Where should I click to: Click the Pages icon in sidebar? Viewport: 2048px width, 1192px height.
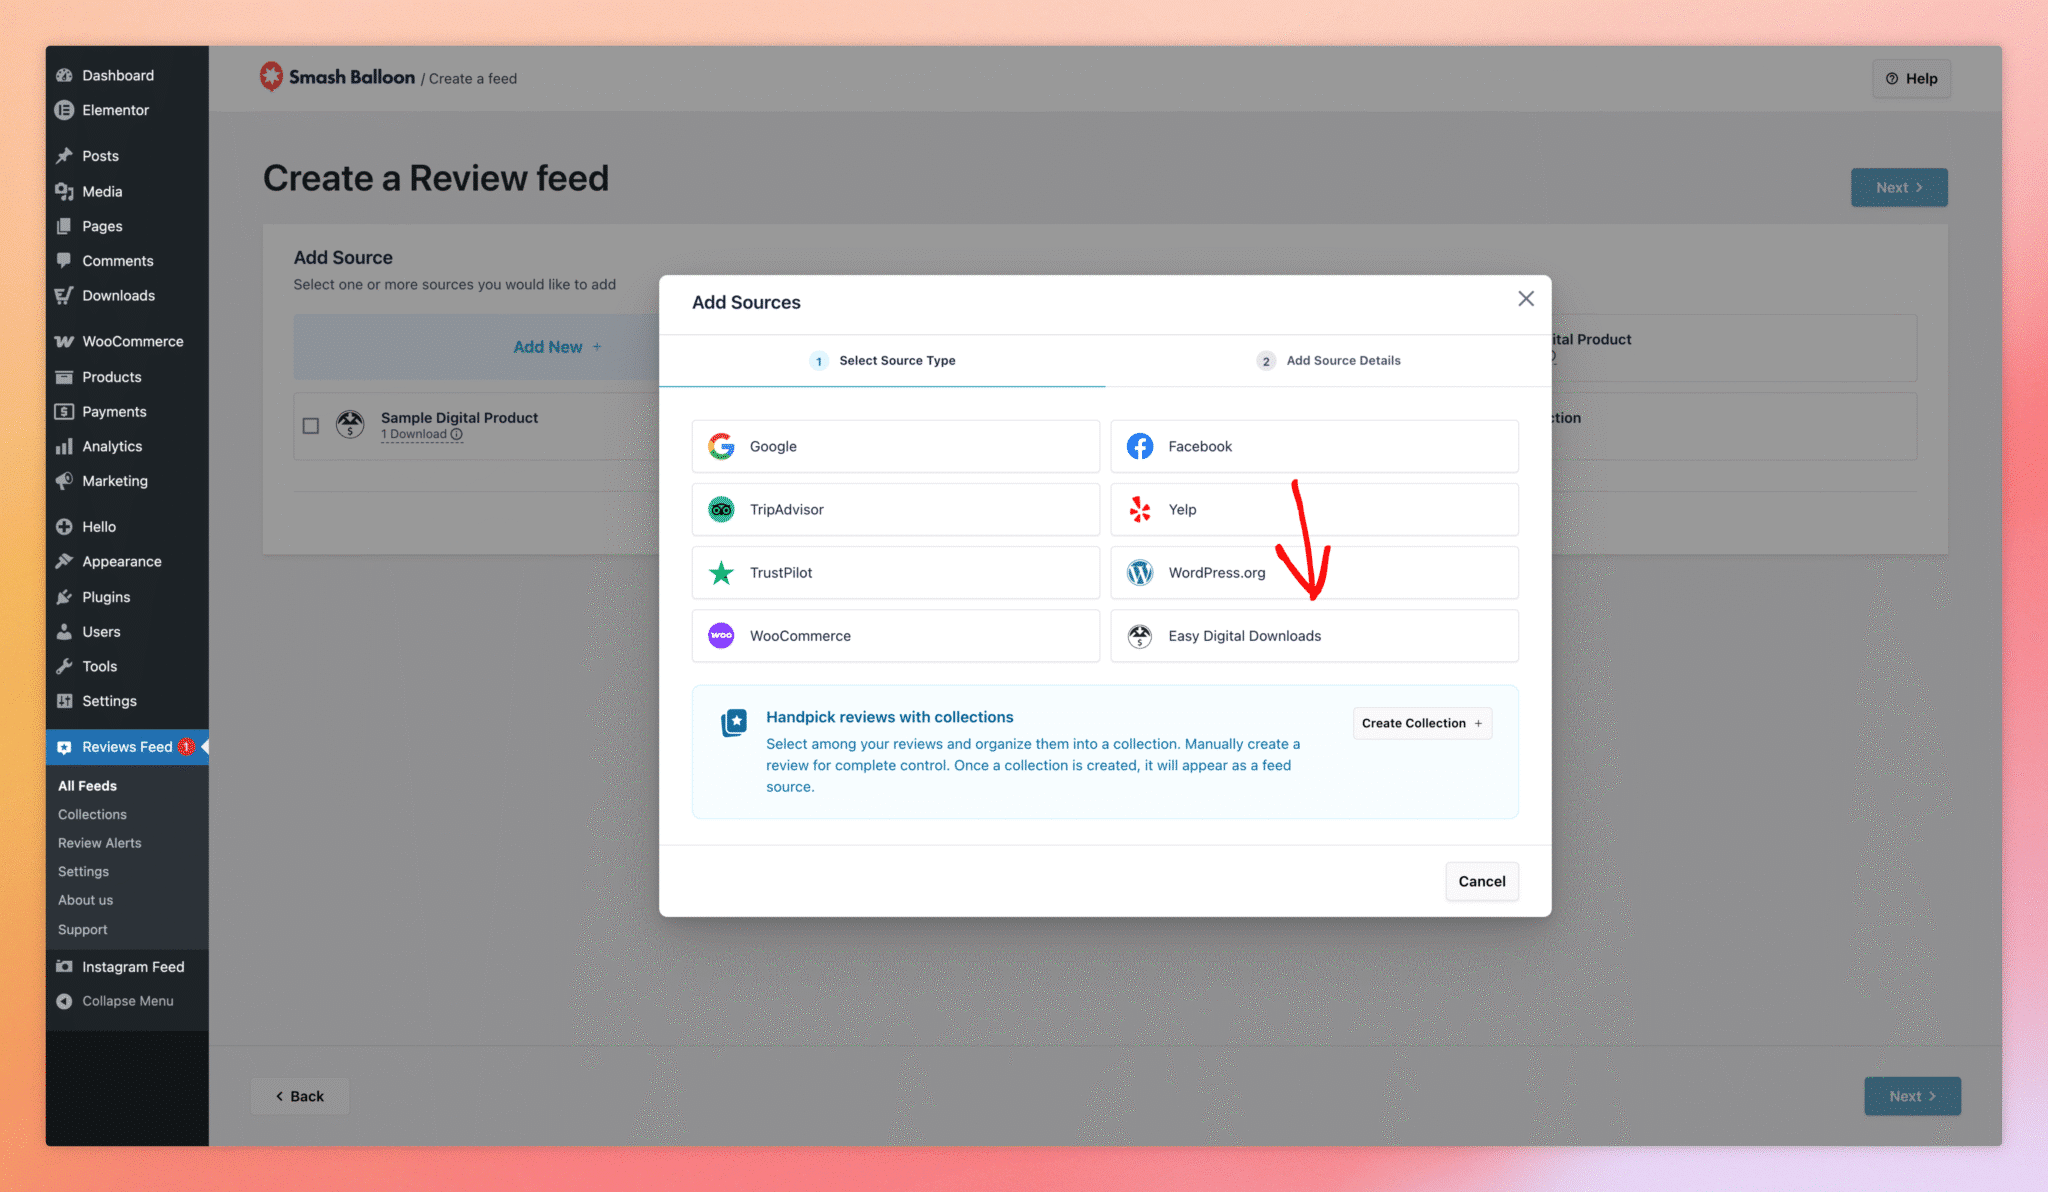tap(64, 226)
